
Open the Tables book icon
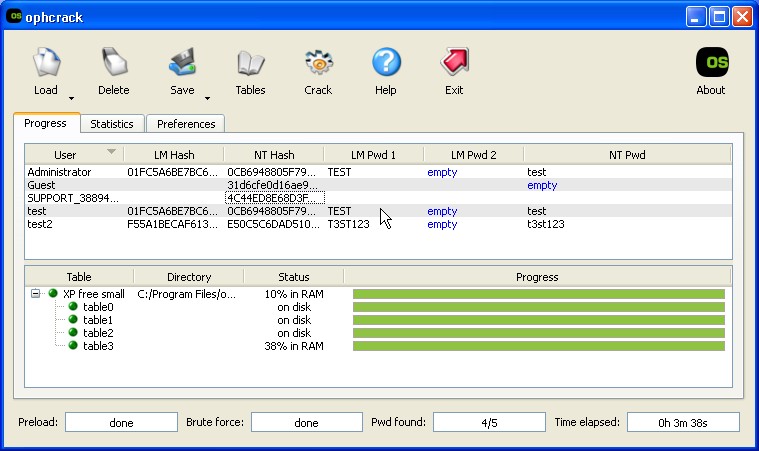tap(251, 63)
